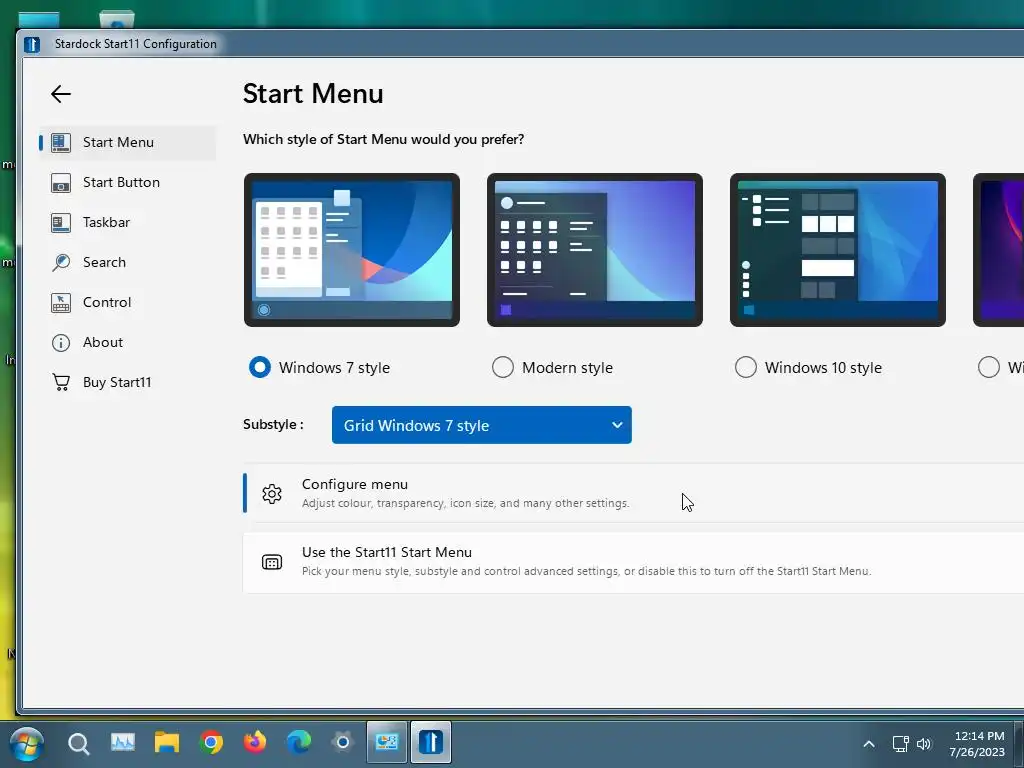Viewport: 1024px width, 768px height.
Task: Click the Start Menu sidebar icon
Action: (x=61, y=142)
